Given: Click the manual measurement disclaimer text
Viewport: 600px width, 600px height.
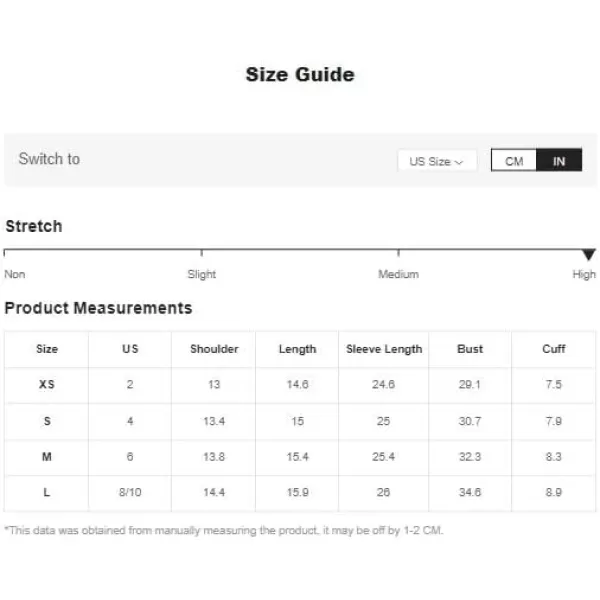Looking at the screenshot, I should tap(224, 530).
